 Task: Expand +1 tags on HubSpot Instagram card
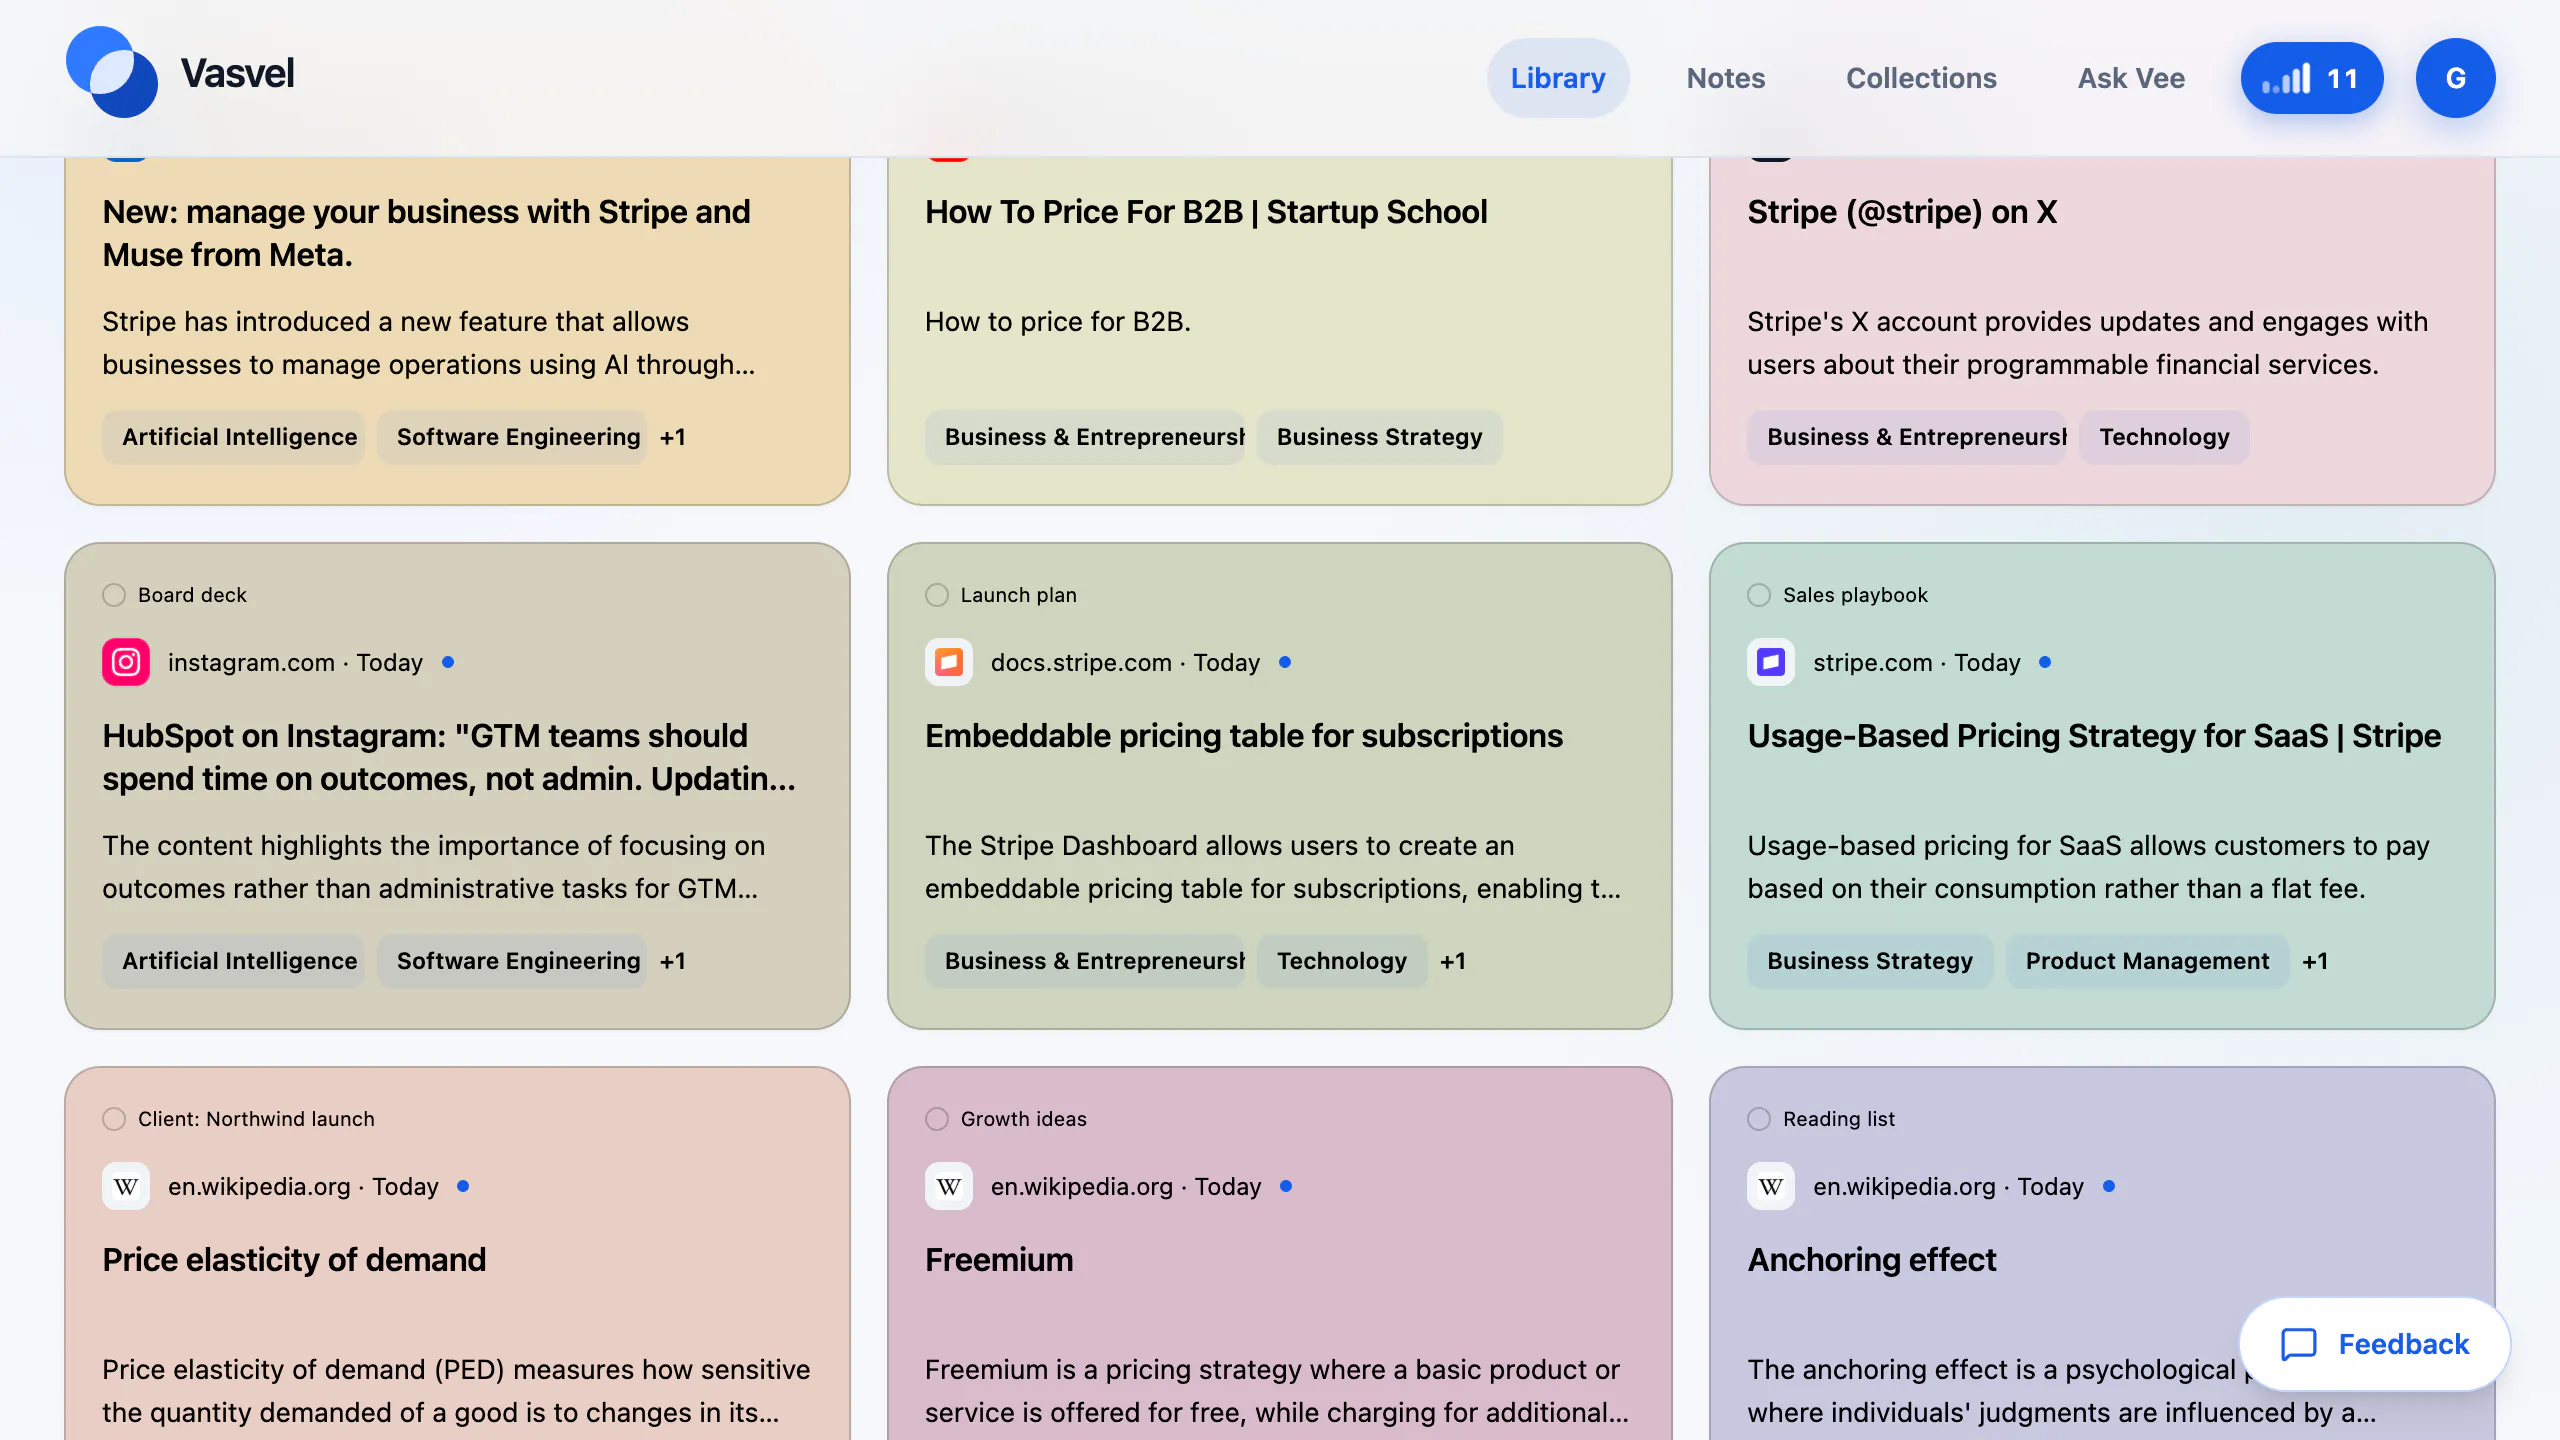[x=673, y=961]
